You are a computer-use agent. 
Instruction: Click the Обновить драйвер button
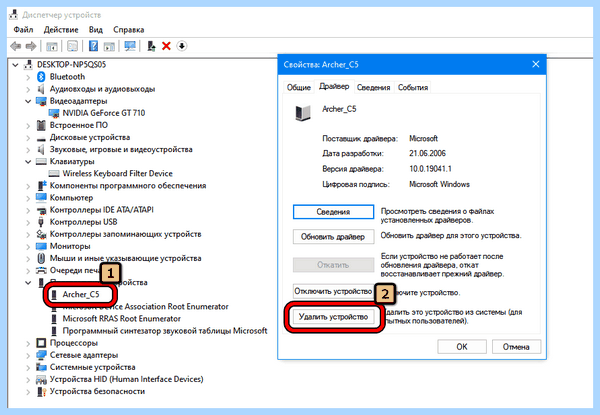coord(333,237)
